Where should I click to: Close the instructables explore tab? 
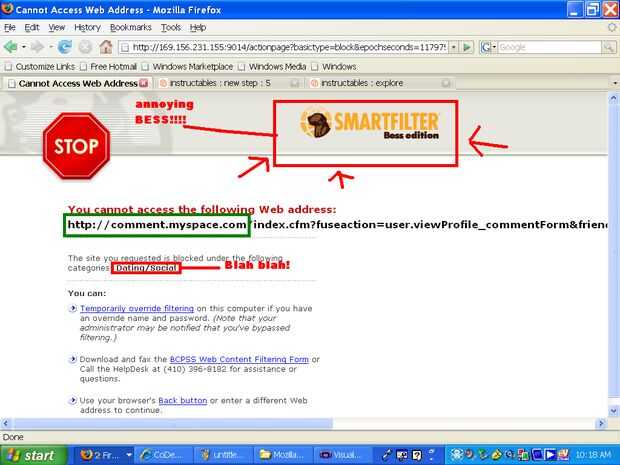[446, 83]
